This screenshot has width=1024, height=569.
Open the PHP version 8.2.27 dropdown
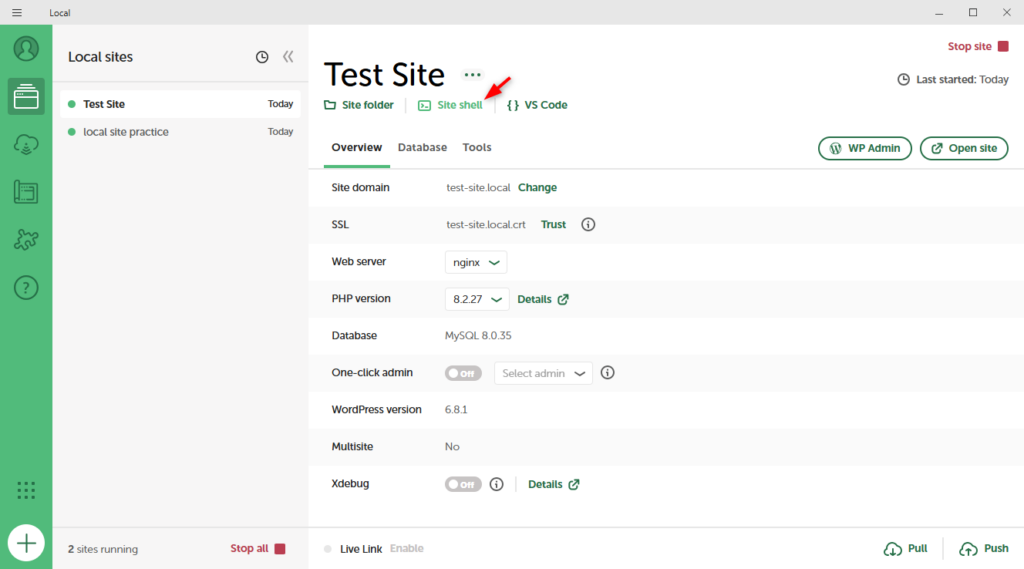pos(477,299)
